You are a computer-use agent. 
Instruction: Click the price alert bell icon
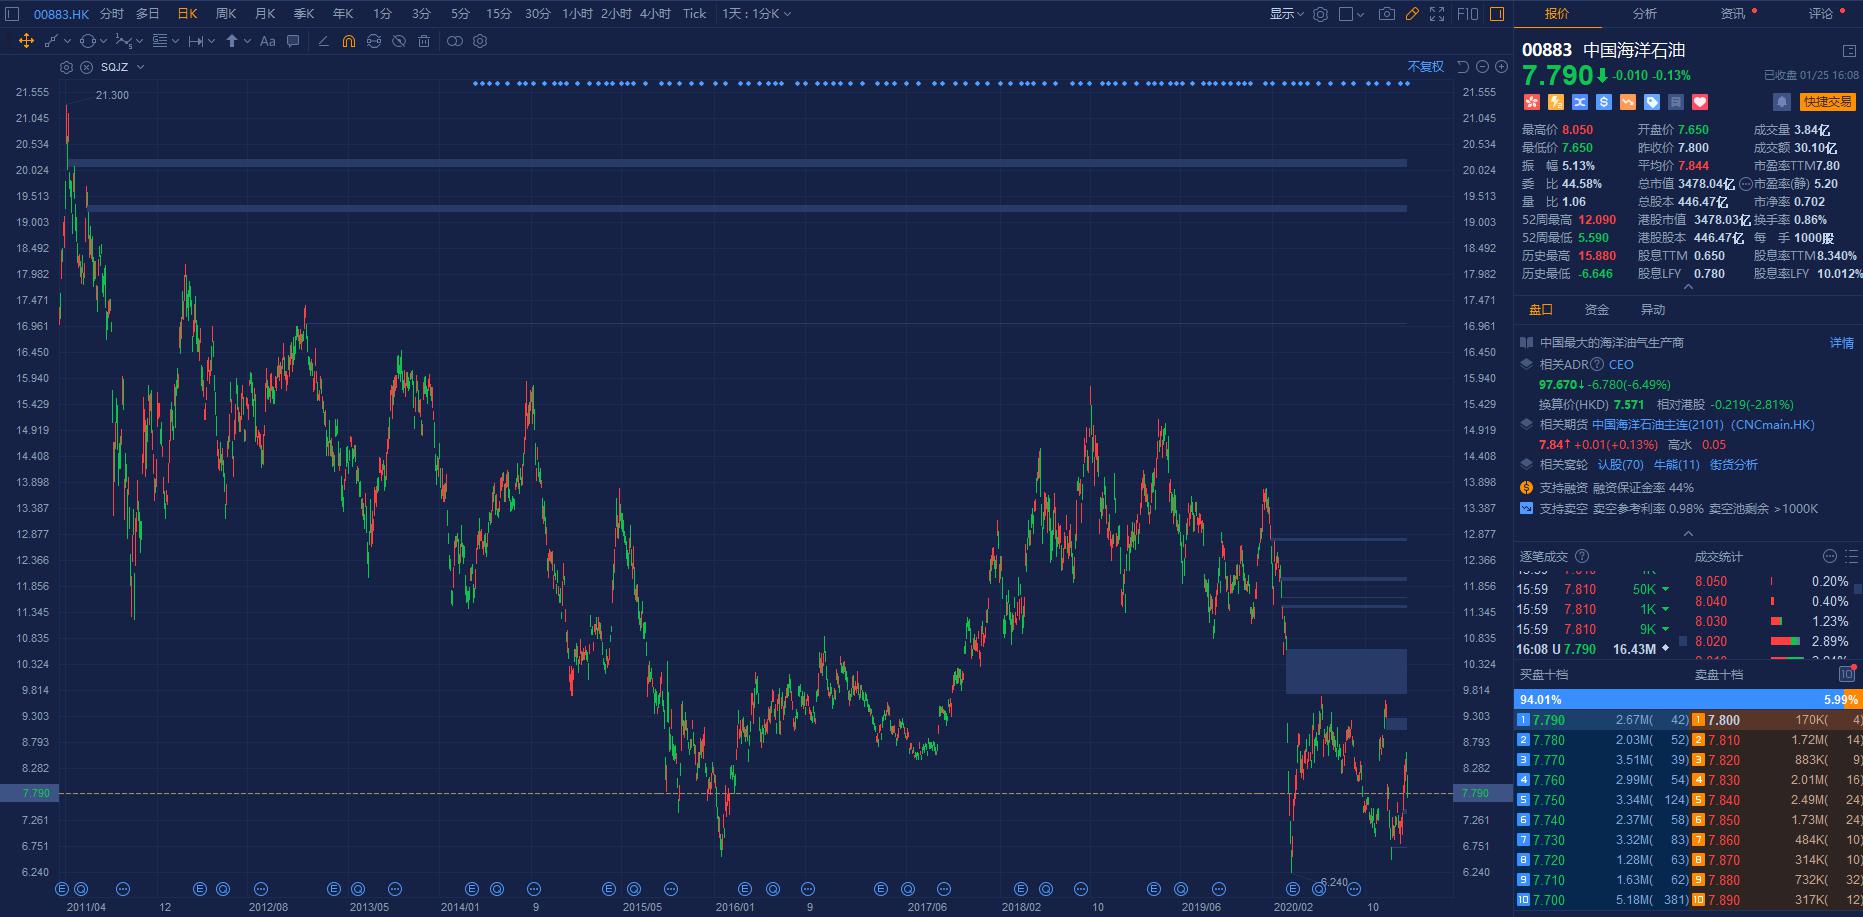[x=1781, y=102]
